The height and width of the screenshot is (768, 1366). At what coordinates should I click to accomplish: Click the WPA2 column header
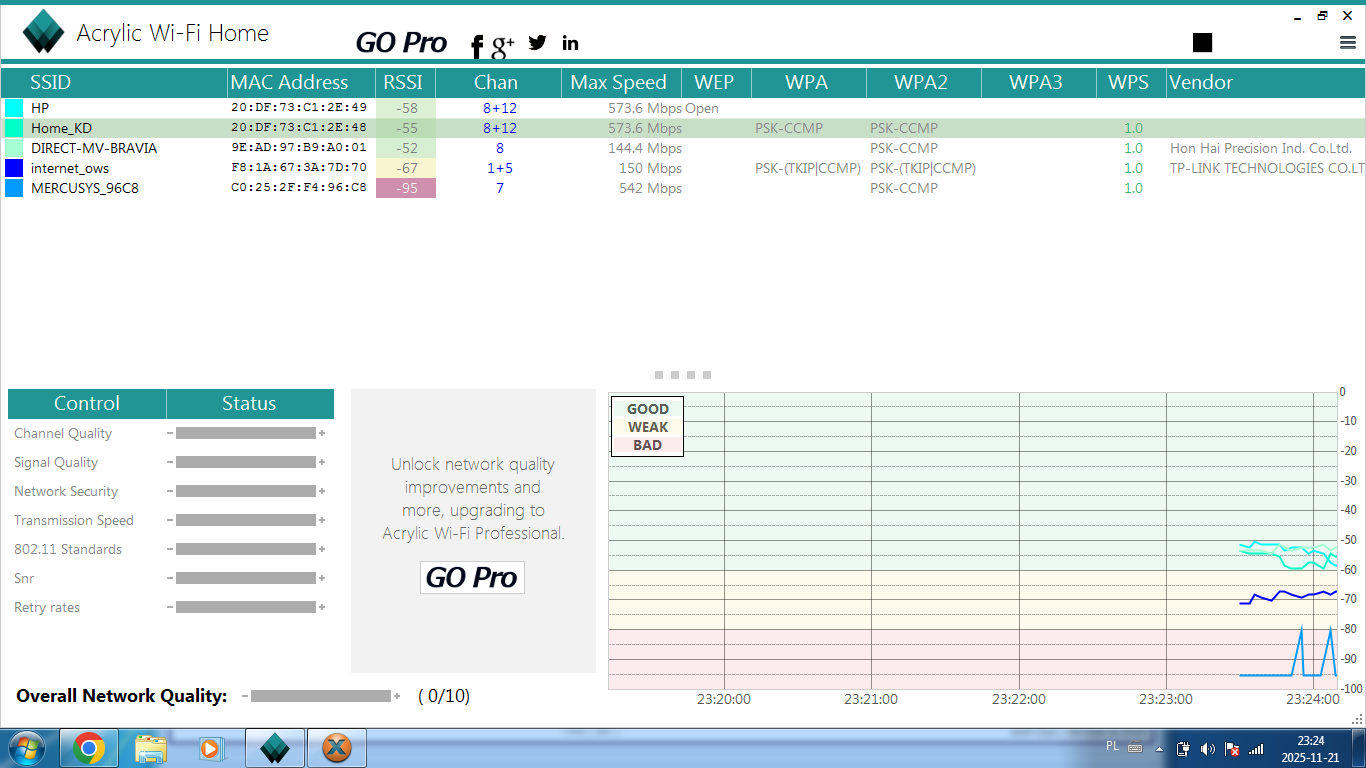923,82
